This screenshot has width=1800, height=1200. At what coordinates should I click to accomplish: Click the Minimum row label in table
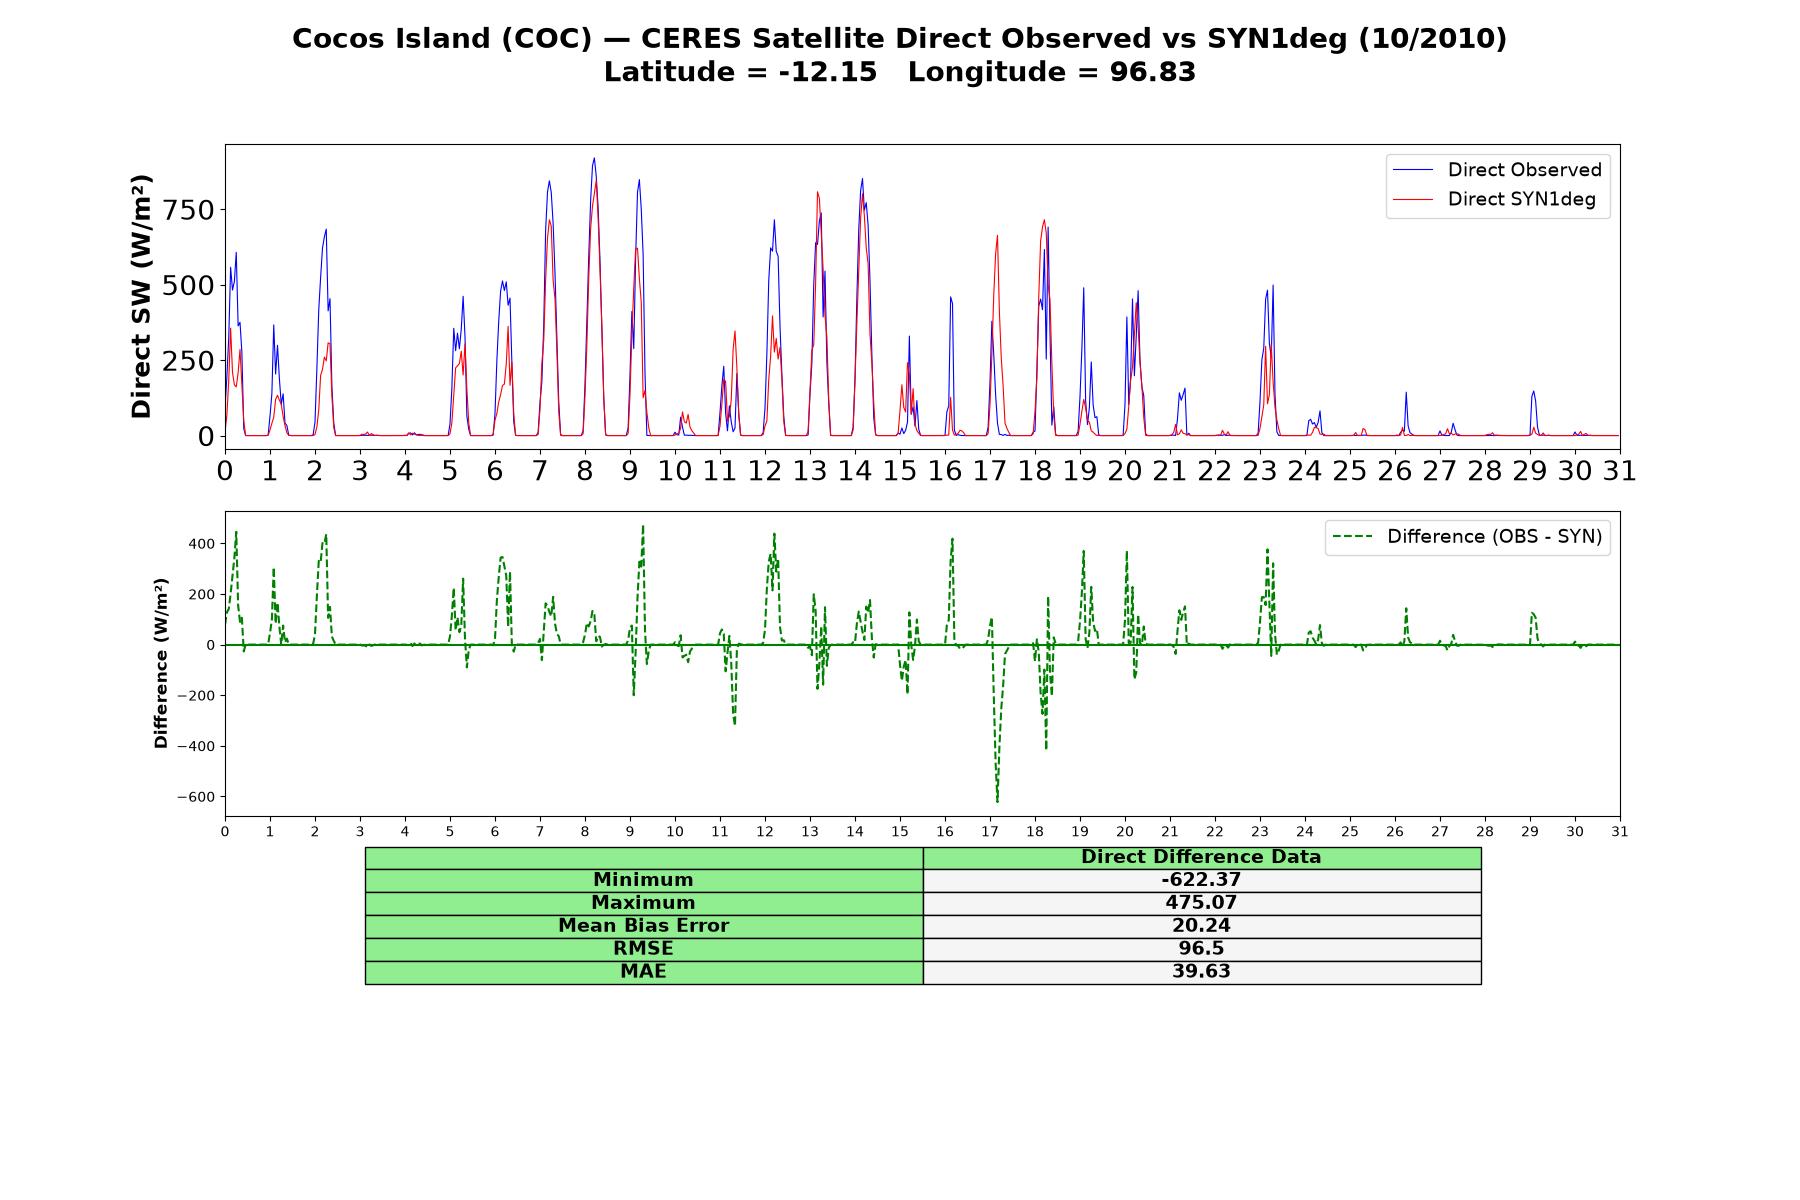coord(643,880)
